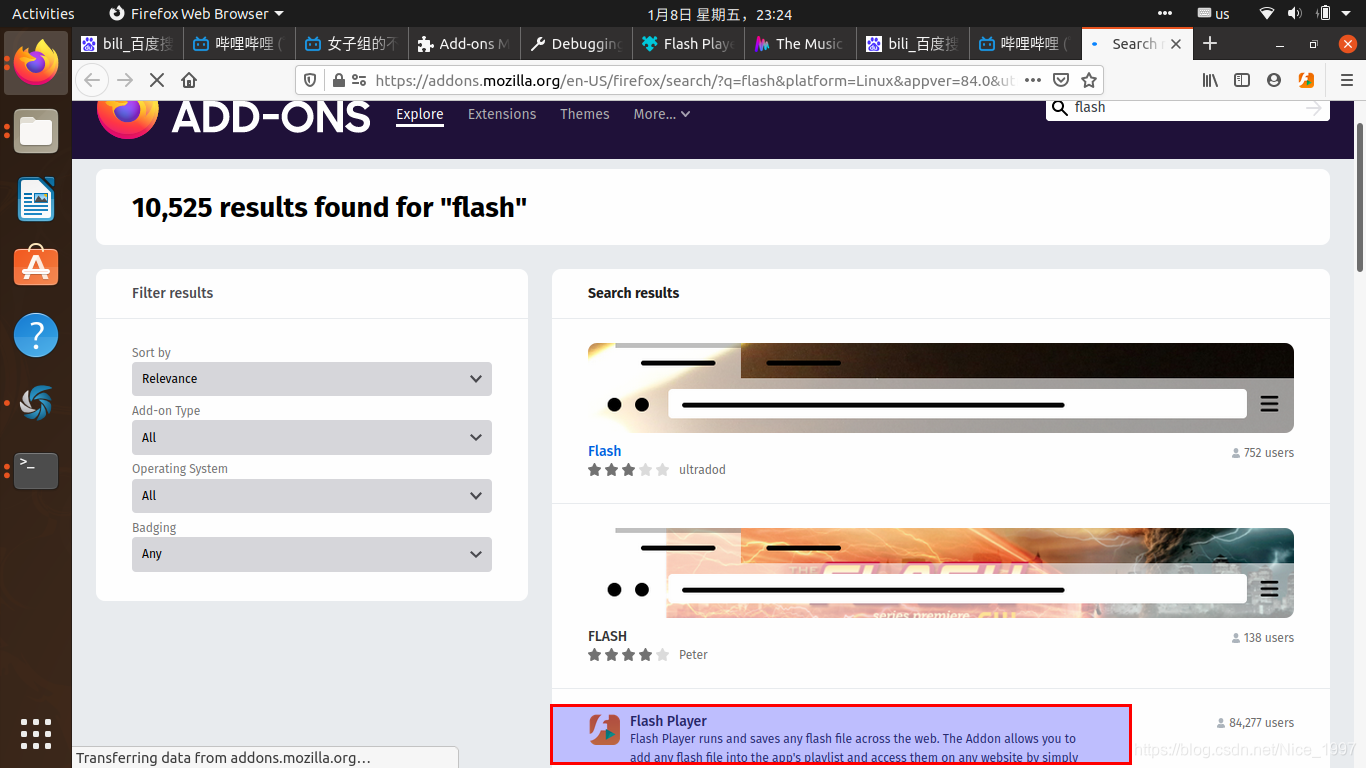Close the current Search results tab

(x=1176, y=44)
